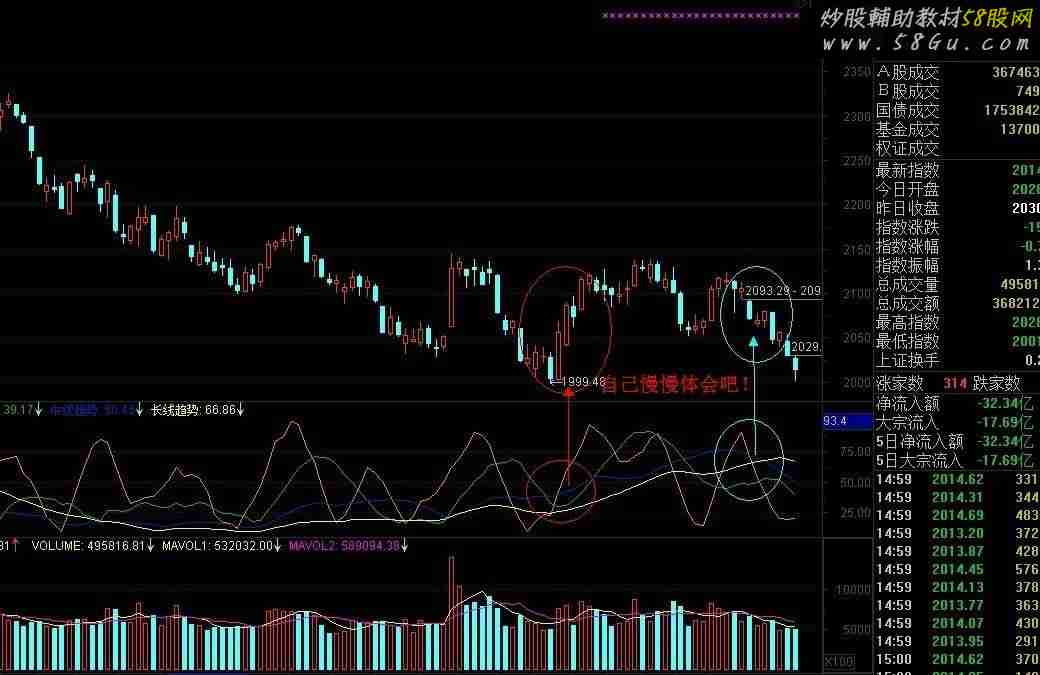Click the red 314 rising count value
The height and width of the screenshot is (675, 1040).
(x=955, y=383)
